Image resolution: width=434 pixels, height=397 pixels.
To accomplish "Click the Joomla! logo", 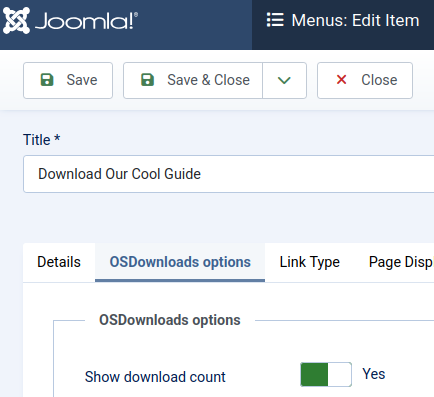I will (70, 21).
